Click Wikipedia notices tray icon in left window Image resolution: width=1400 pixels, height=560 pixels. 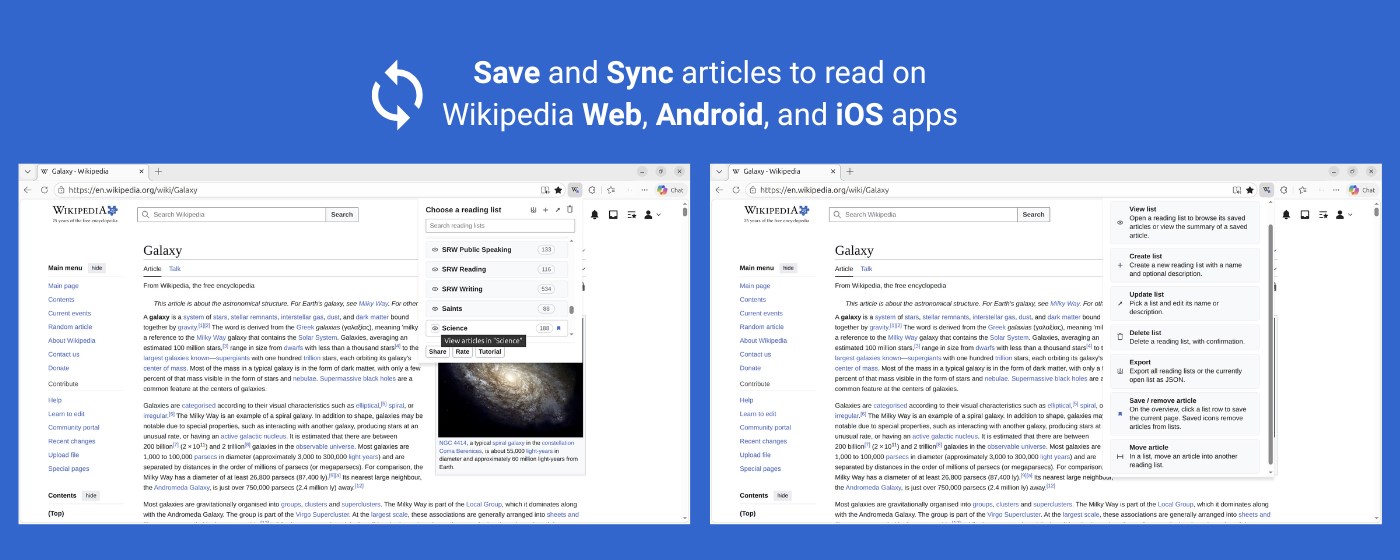pyautogui.click(x=613, y=214)
